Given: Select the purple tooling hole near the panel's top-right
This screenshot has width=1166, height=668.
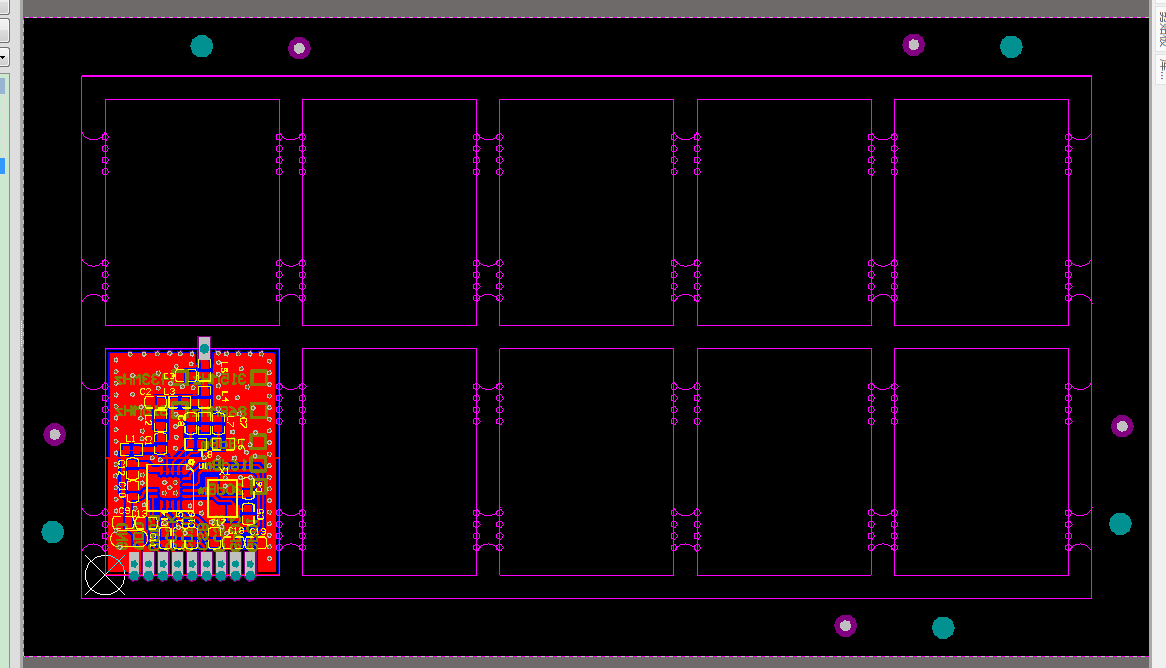Looking at the screenshot, I should [913, 45].
